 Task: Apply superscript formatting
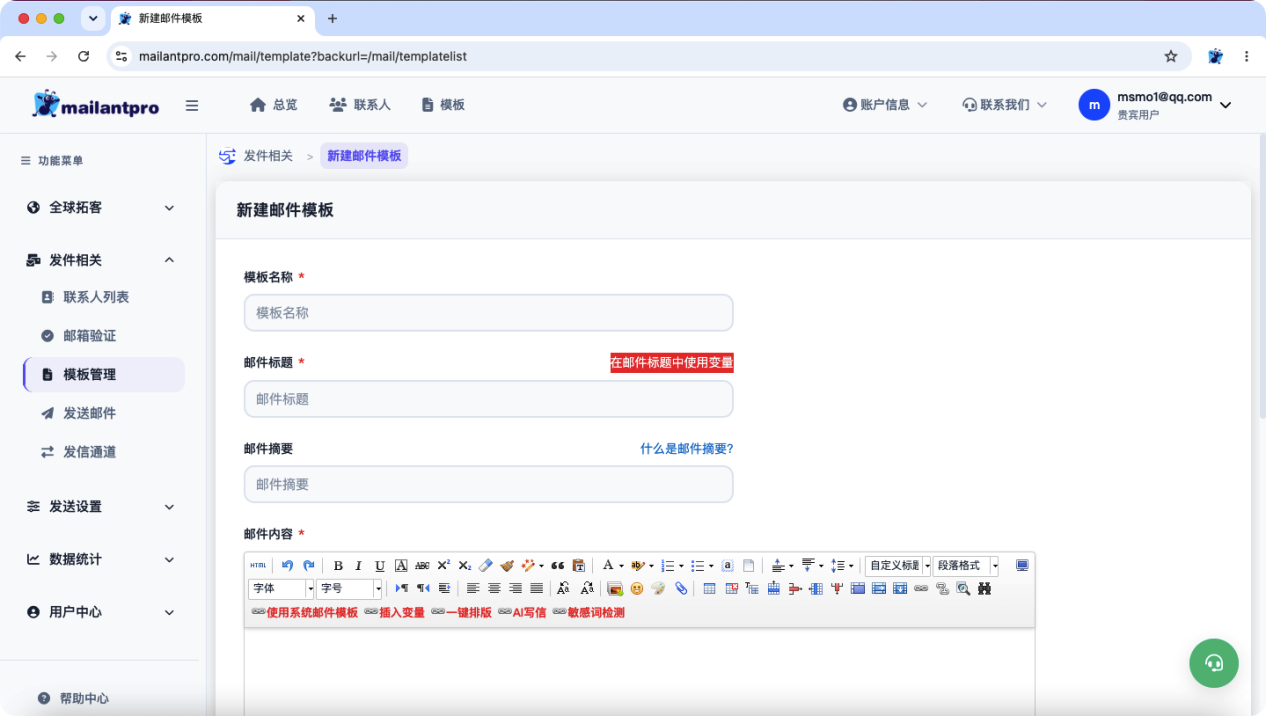coord(443,565)
